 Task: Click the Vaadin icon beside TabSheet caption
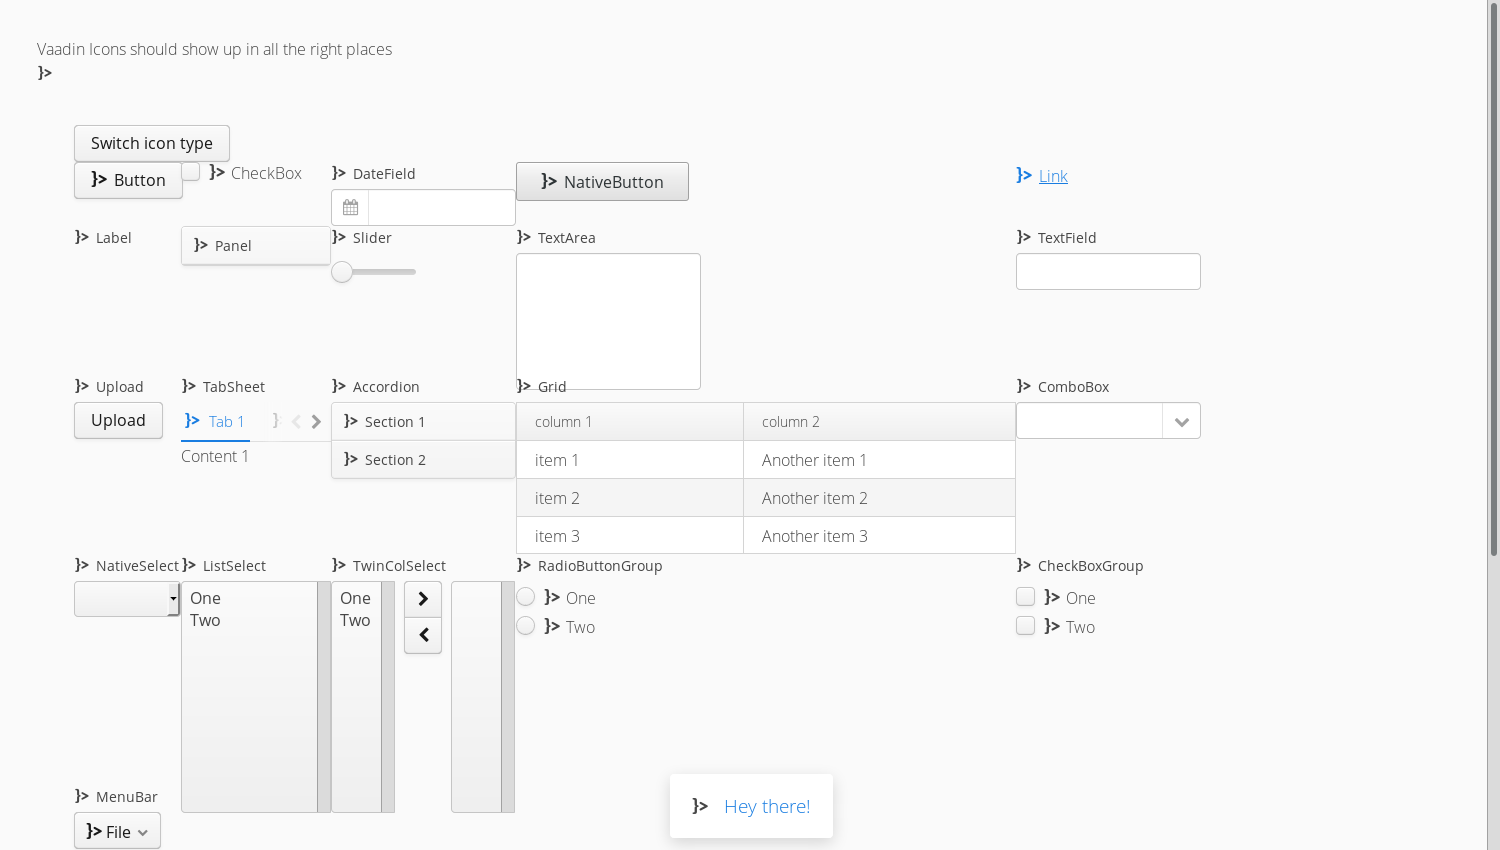click(189, 386)
